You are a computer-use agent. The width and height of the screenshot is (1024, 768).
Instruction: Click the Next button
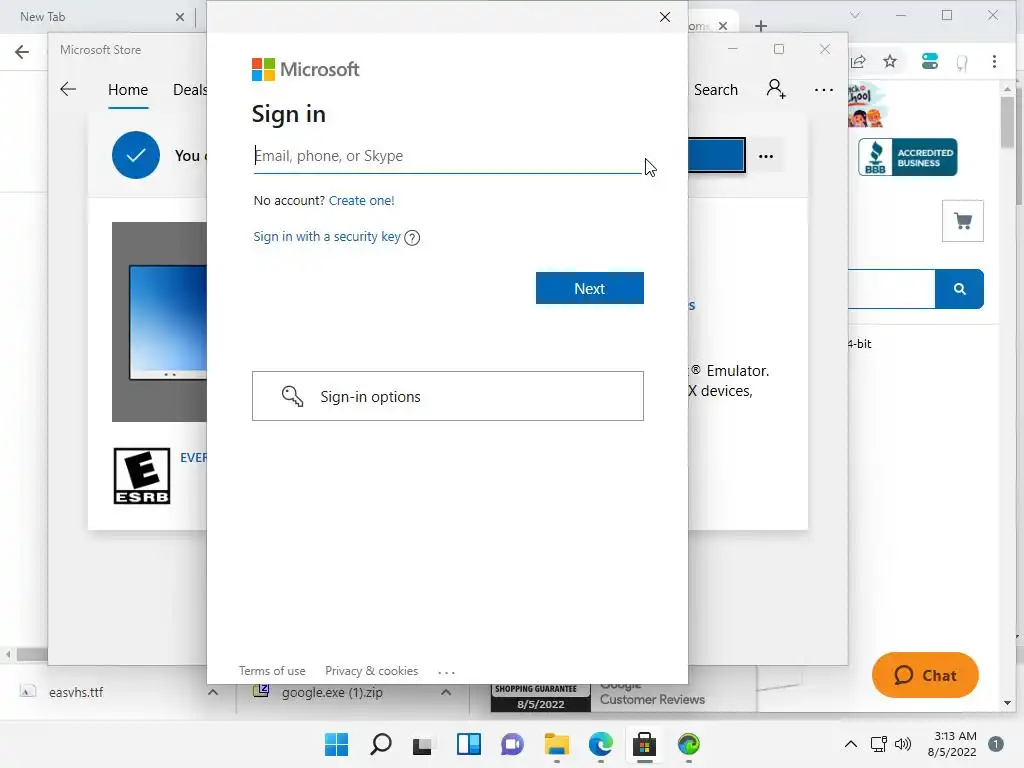click(x=590, y=288)
